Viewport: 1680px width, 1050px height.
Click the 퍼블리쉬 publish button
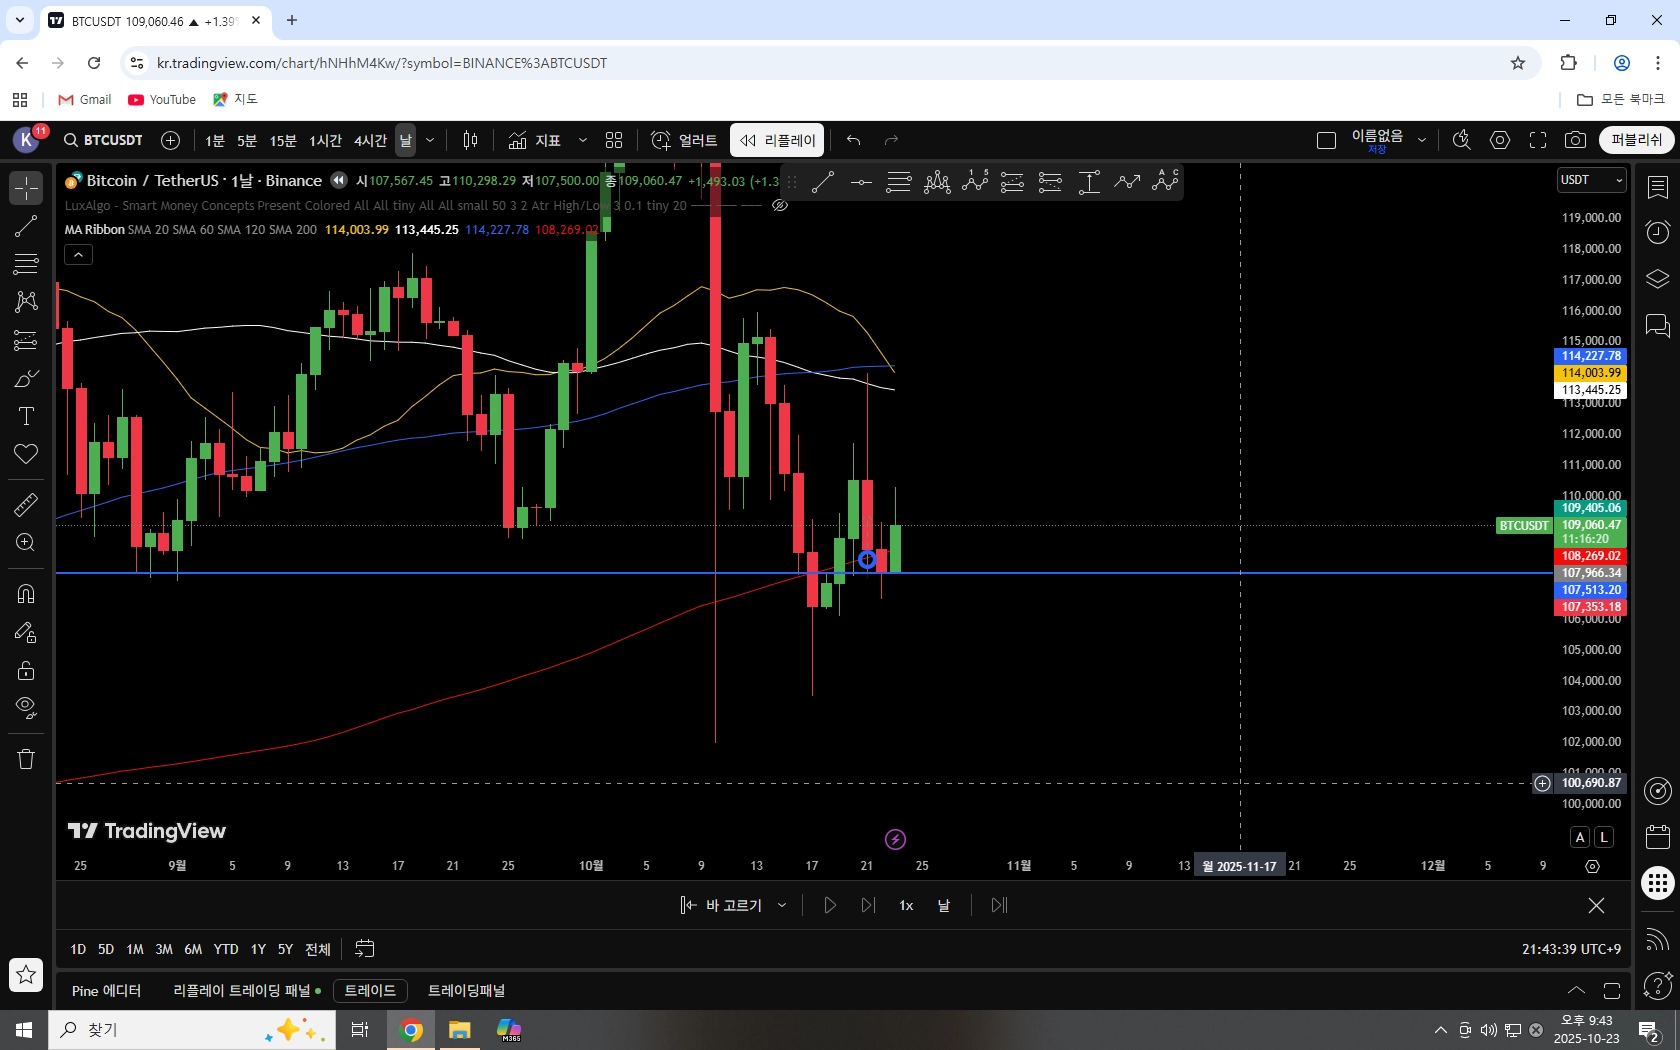[x=1636, y=140]
